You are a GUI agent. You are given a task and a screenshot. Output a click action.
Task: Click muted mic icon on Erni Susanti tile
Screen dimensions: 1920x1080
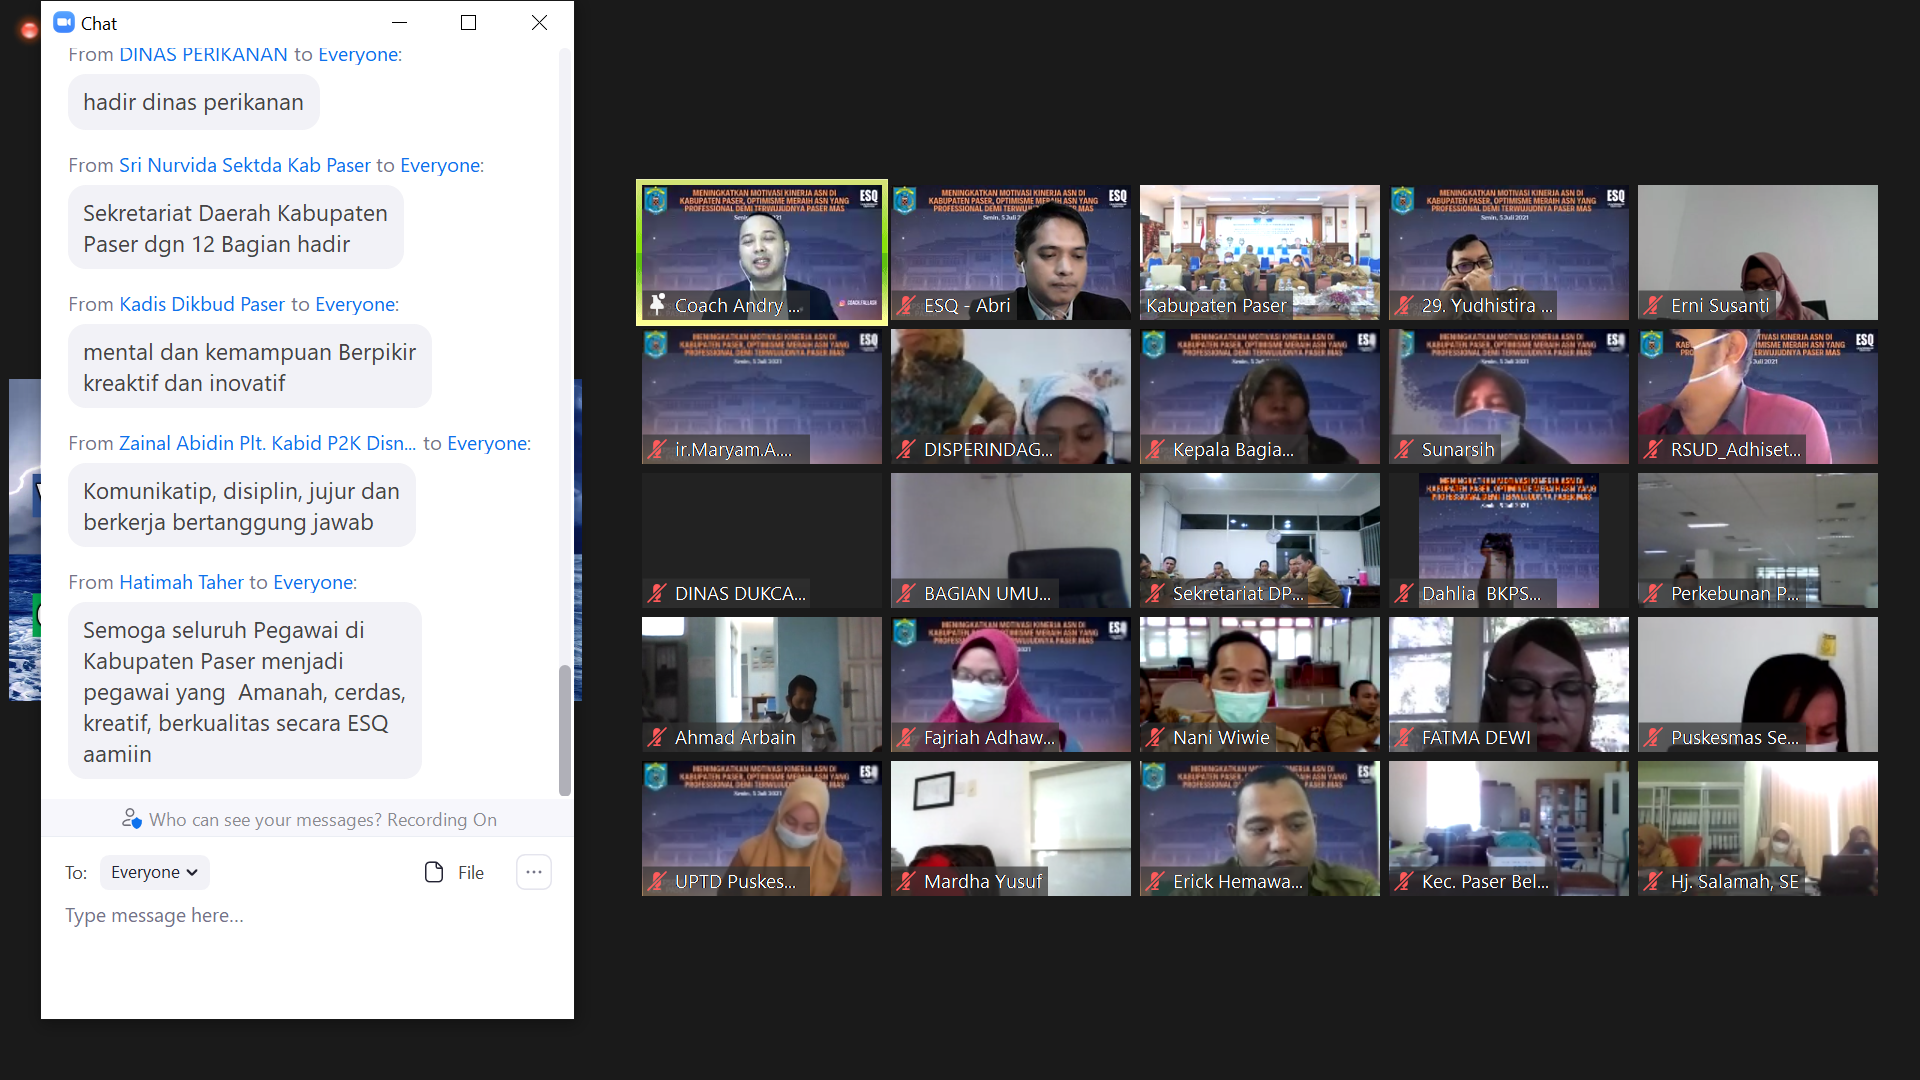1653,306
